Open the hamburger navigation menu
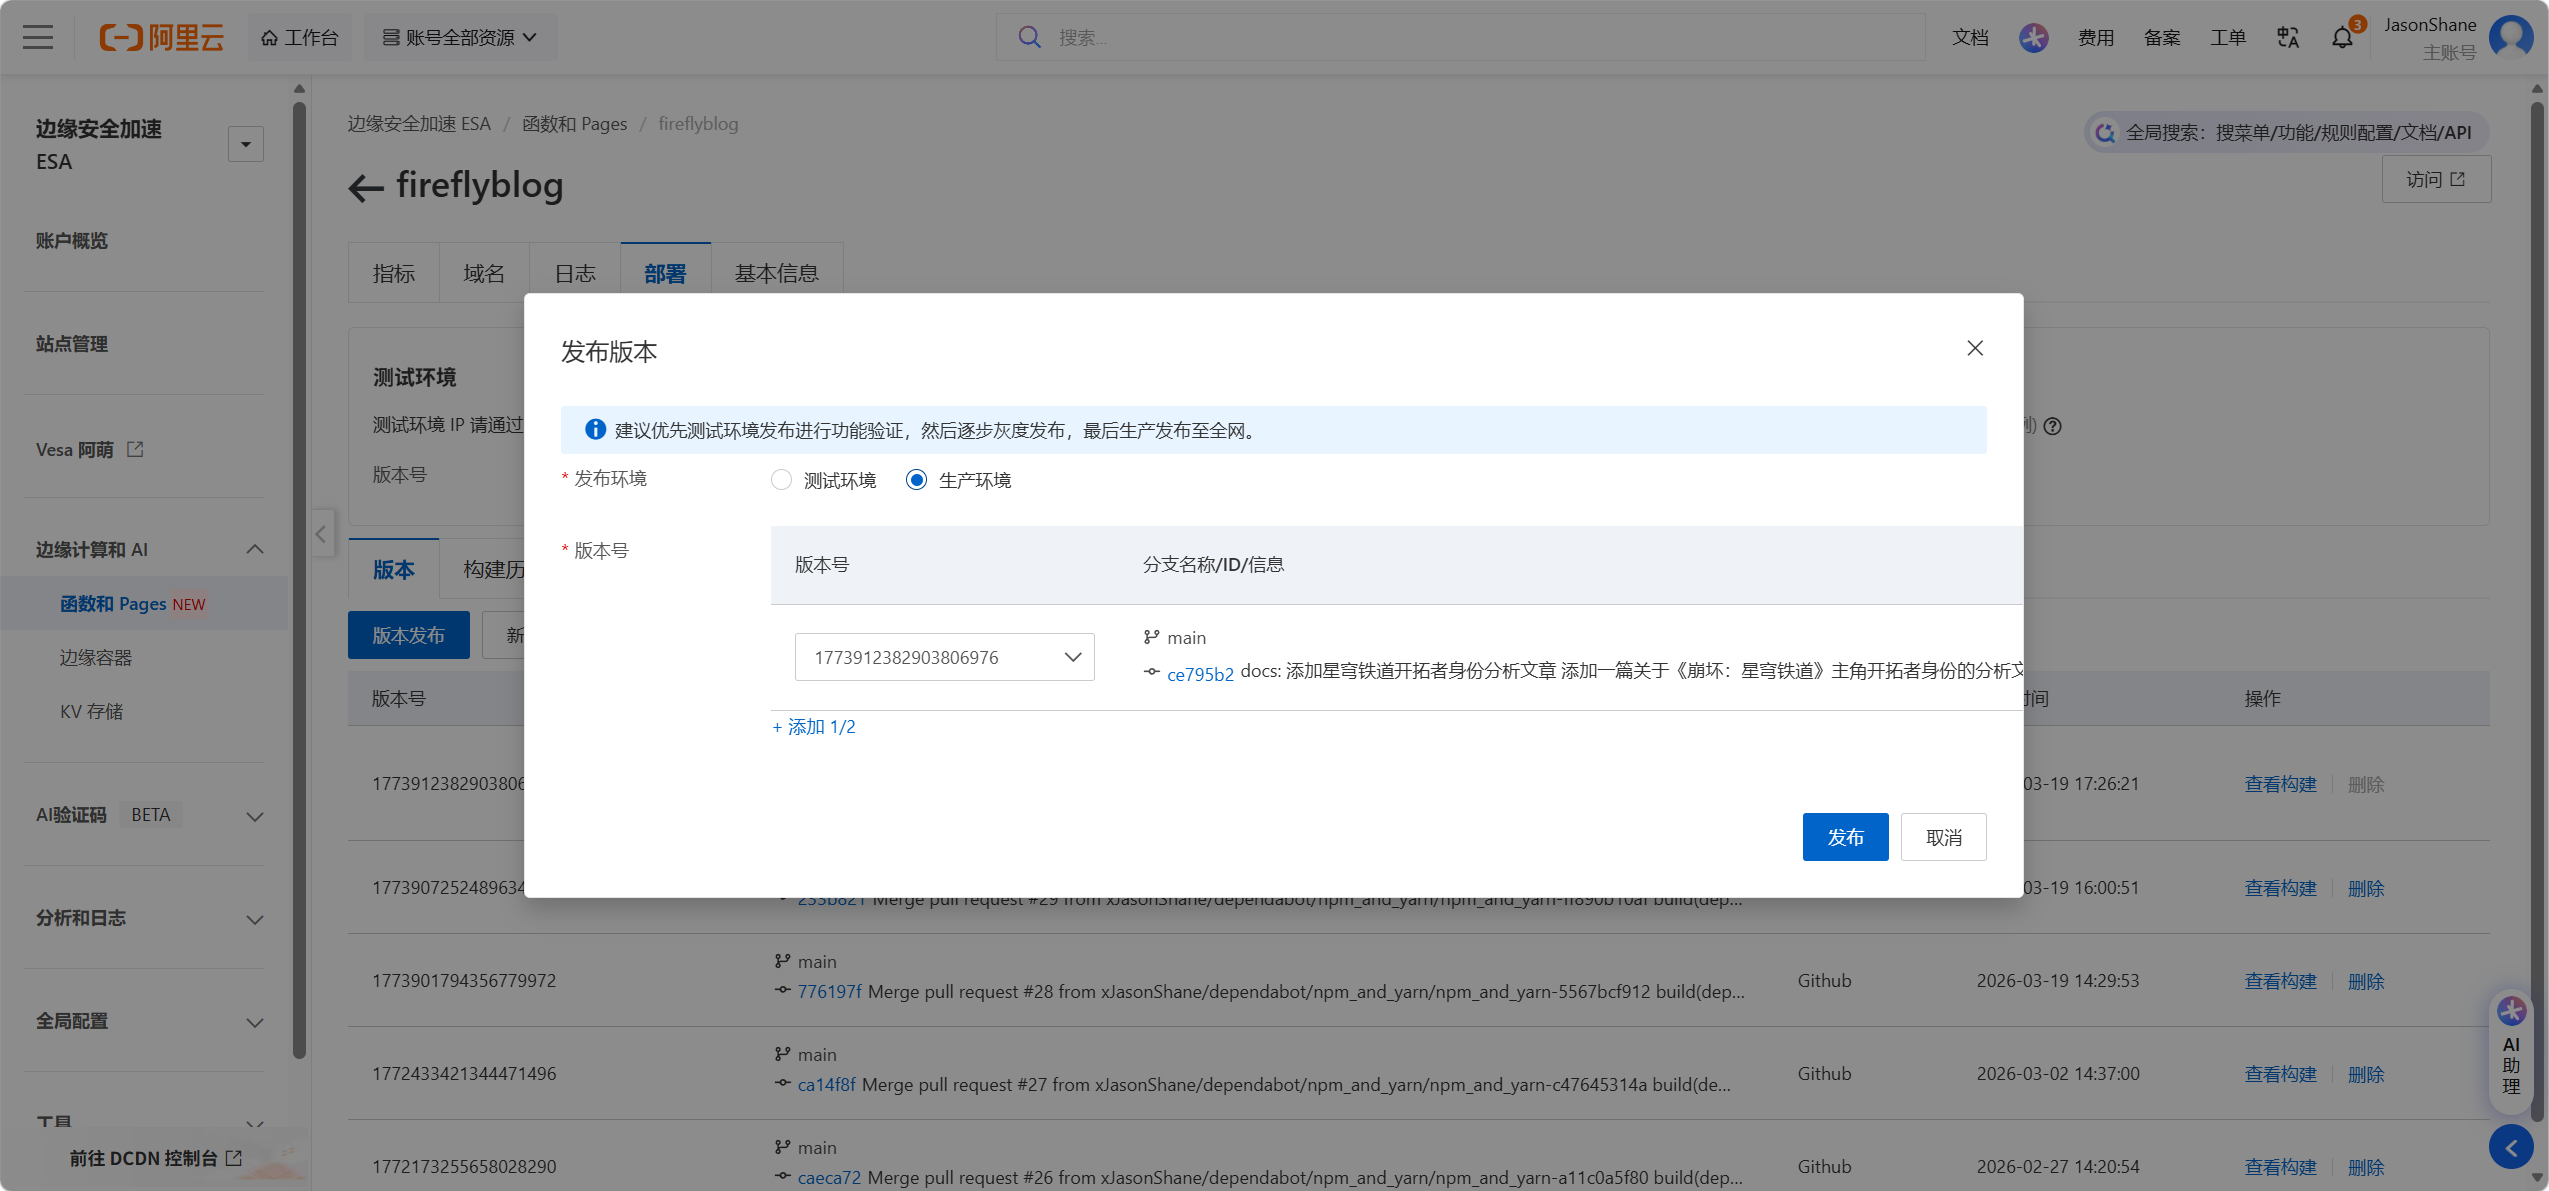 (x=38, y=37)
